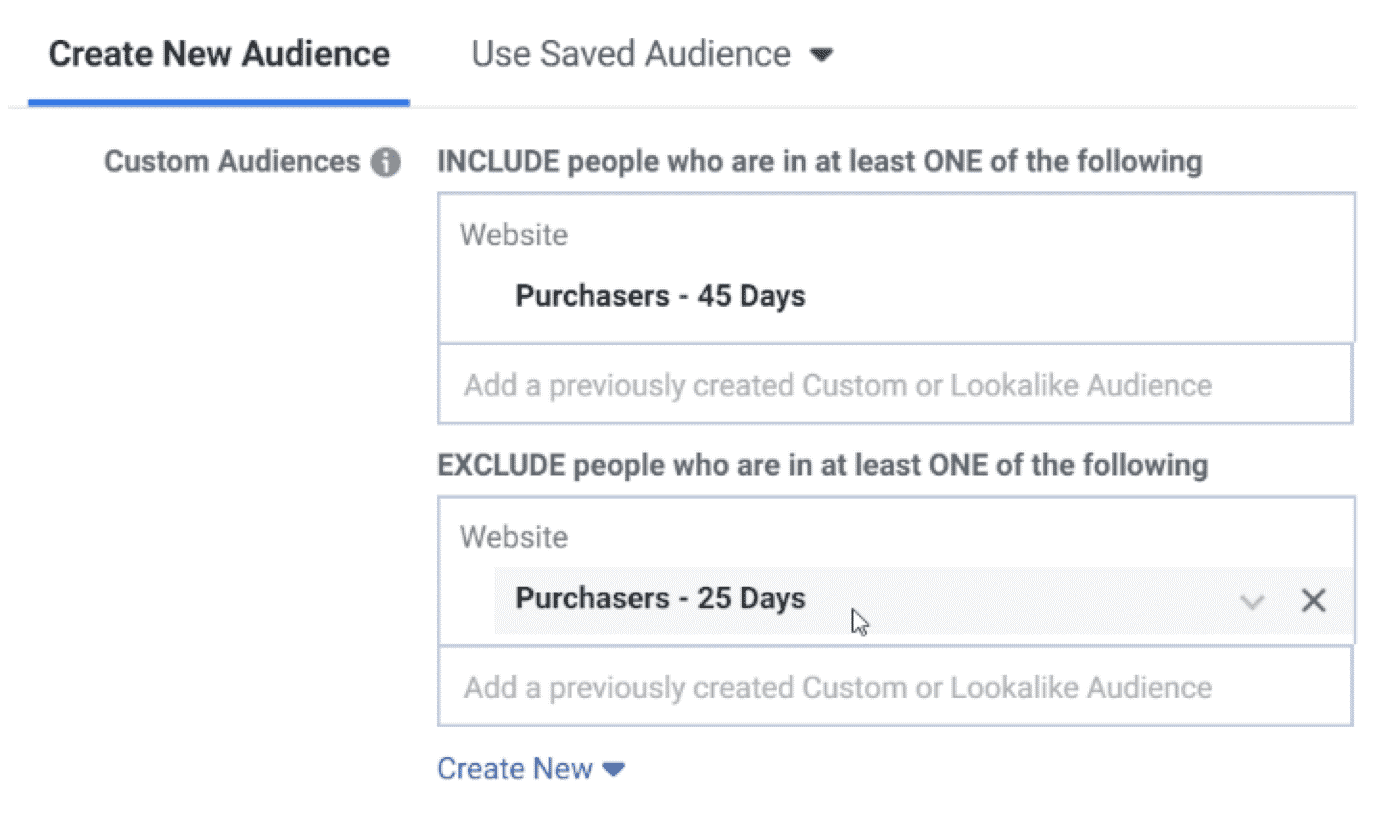Remove Purchasers - 25 Days with the X
Screen dimensions: 1400x830
point(1313,600)
